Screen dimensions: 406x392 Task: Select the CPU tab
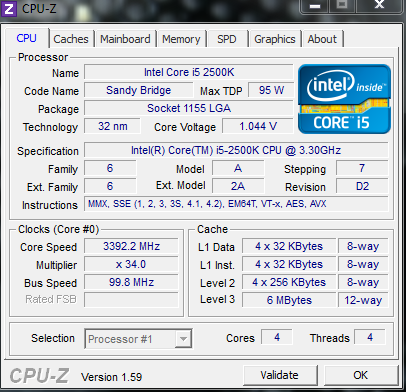(27, 38)
